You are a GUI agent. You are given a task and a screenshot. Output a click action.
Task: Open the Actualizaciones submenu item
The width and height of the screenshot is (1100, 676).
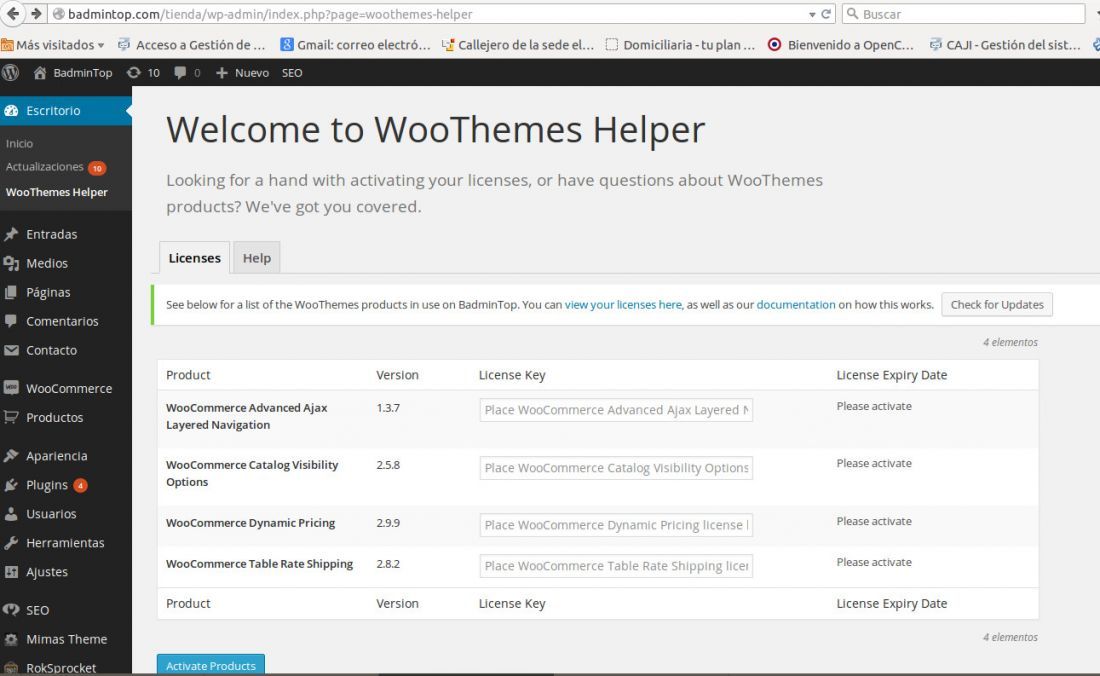(x=44, y=167)
